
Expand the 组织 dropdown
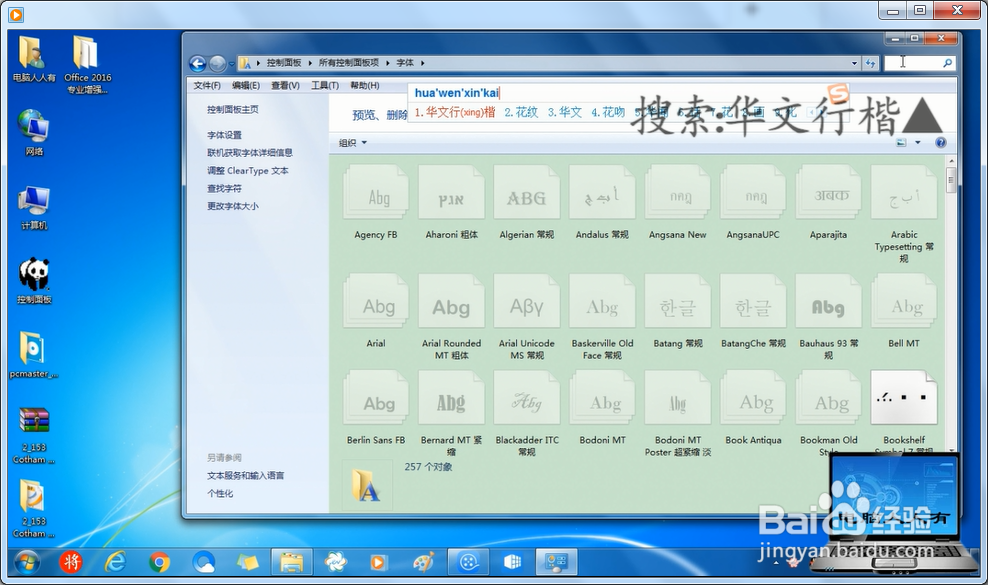[353, 143]
